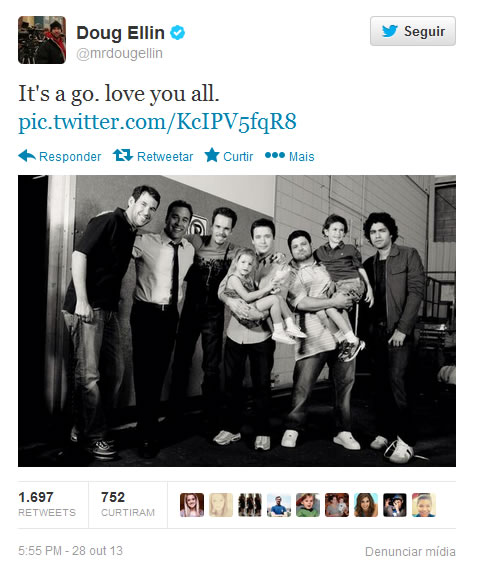Open last avatar on the right
The image size is (481, 562).
424,505
